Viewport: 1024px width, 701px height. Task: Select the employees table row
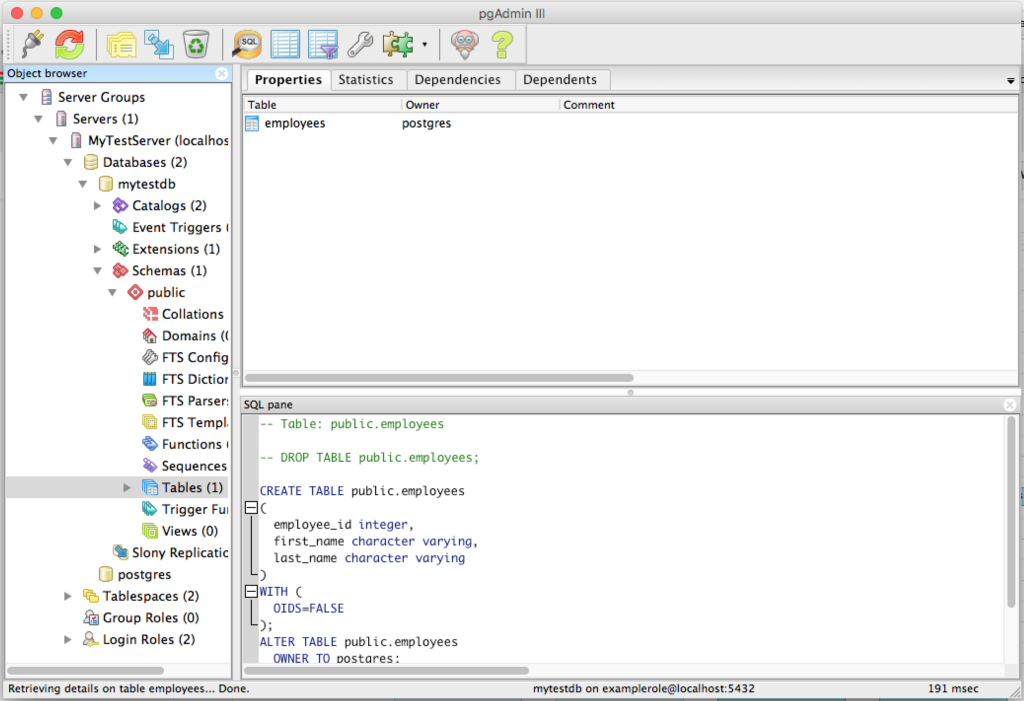tap(630, 123)
